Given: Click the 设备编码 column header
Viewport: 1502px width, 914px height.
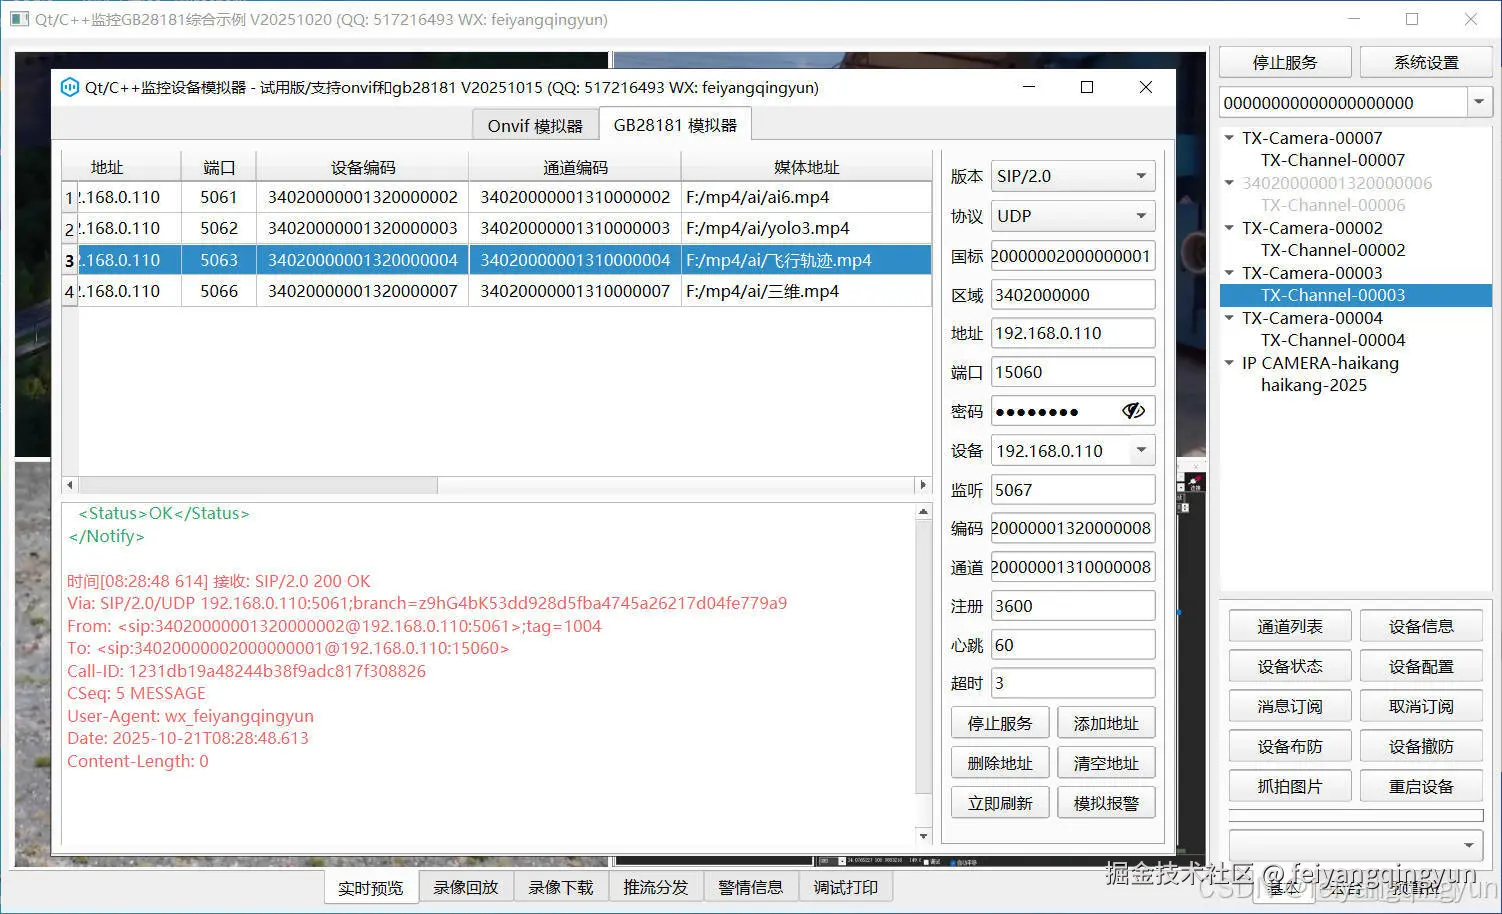Looking at the screenshot, I should [x=363, y=167].
